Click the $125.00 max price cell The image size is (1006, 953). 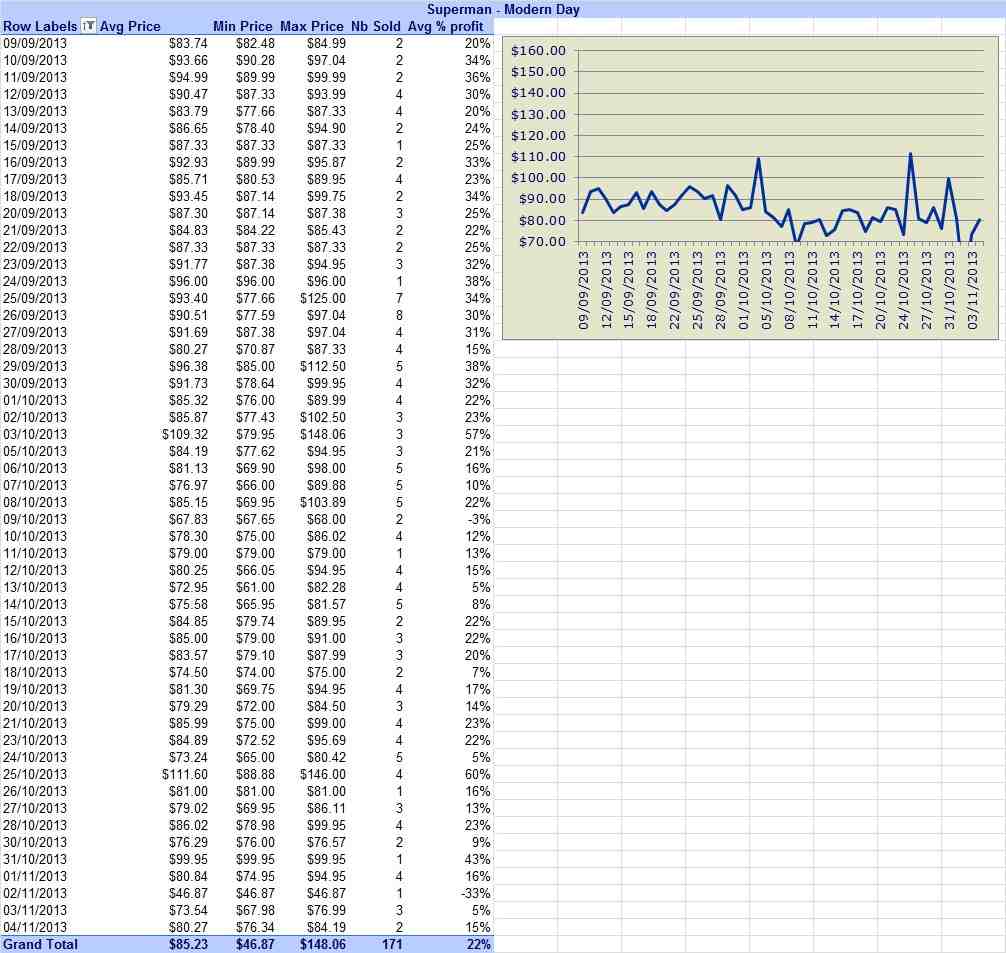pos(323,298)
